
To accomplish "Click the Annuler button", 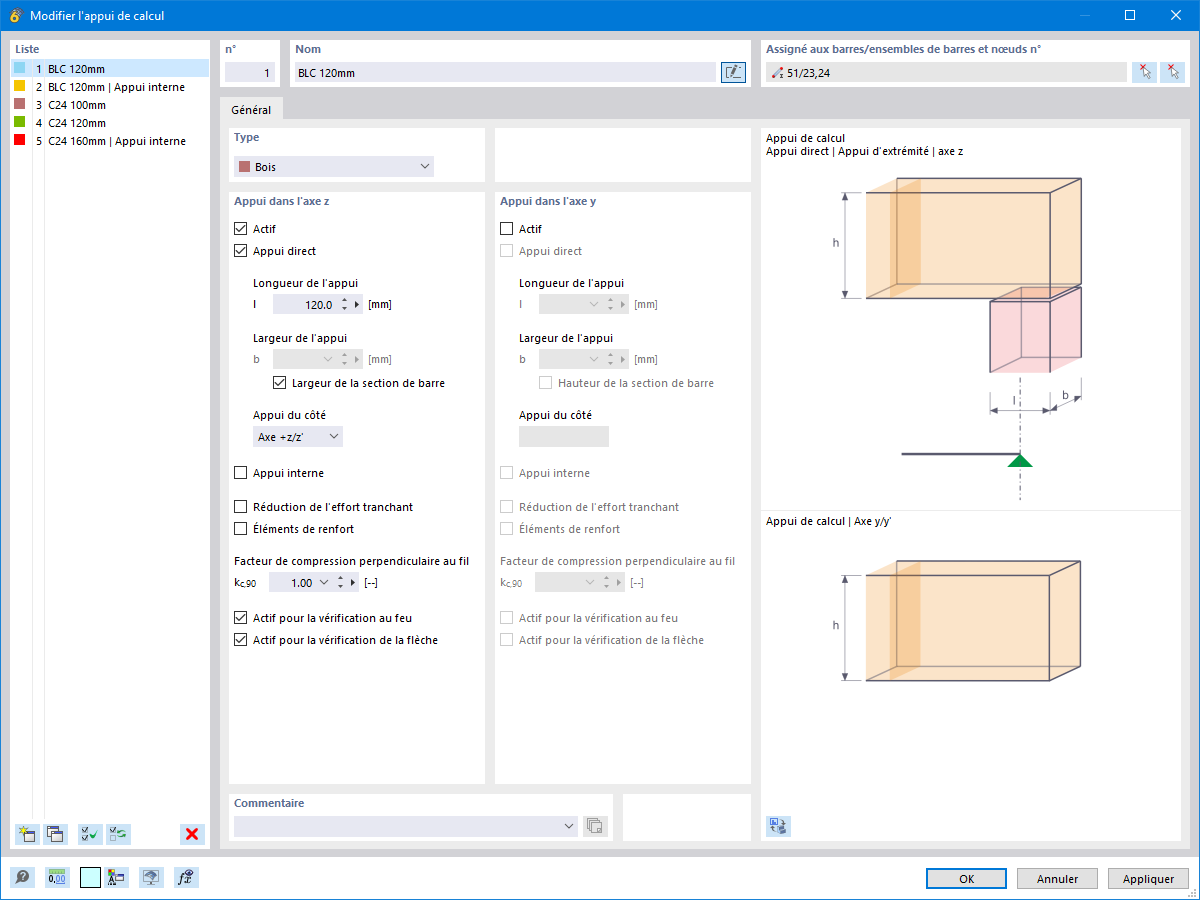I will (x=1057, y=879).
